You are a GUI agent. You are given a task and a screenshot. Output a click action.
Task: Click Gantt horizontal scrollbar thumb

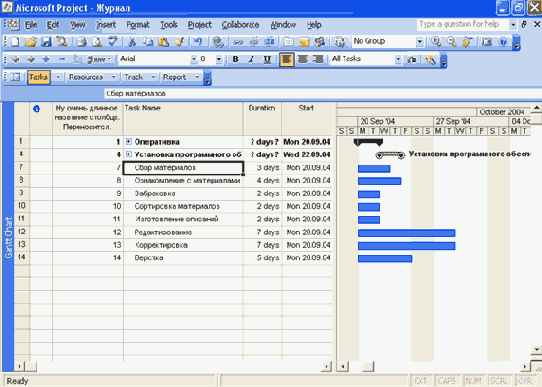click(368, 366)
